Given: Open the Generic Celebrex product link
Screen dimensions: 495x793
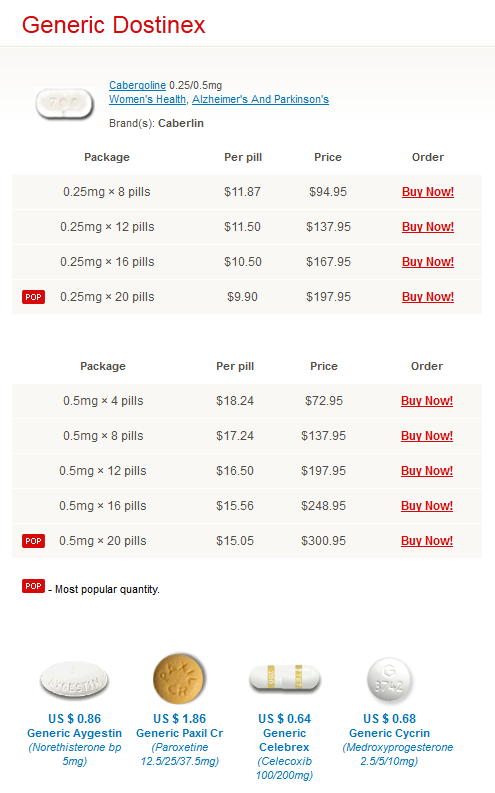Looking at the screenshot, I should coord(285,740).
